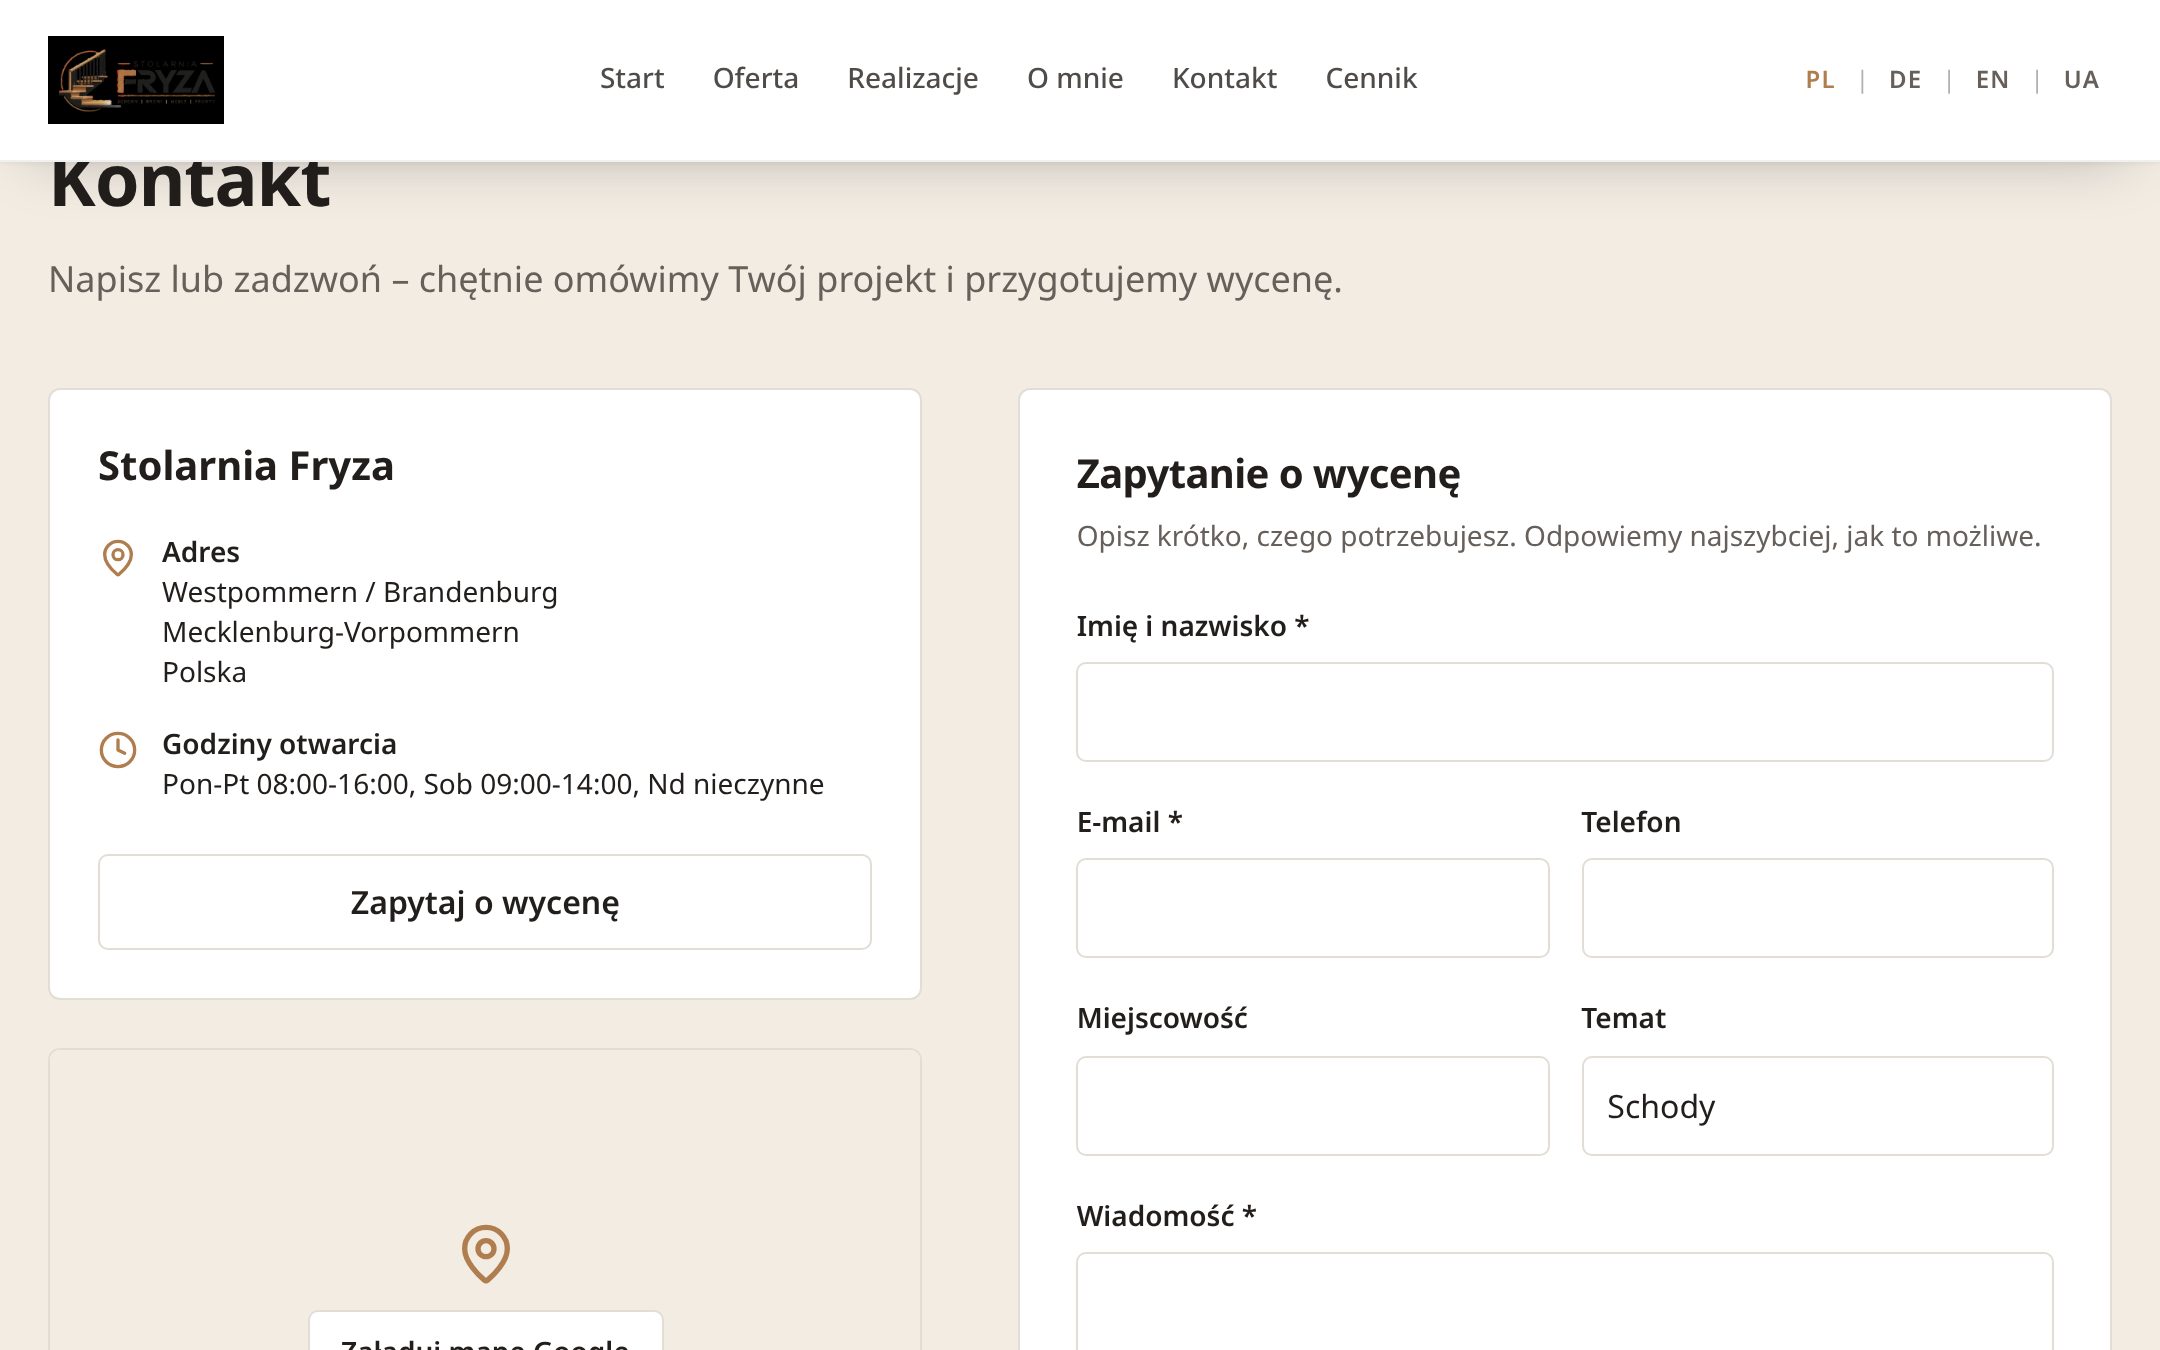
Task: Focus the Imię i nazwisko field
Action: [1565, 712]
